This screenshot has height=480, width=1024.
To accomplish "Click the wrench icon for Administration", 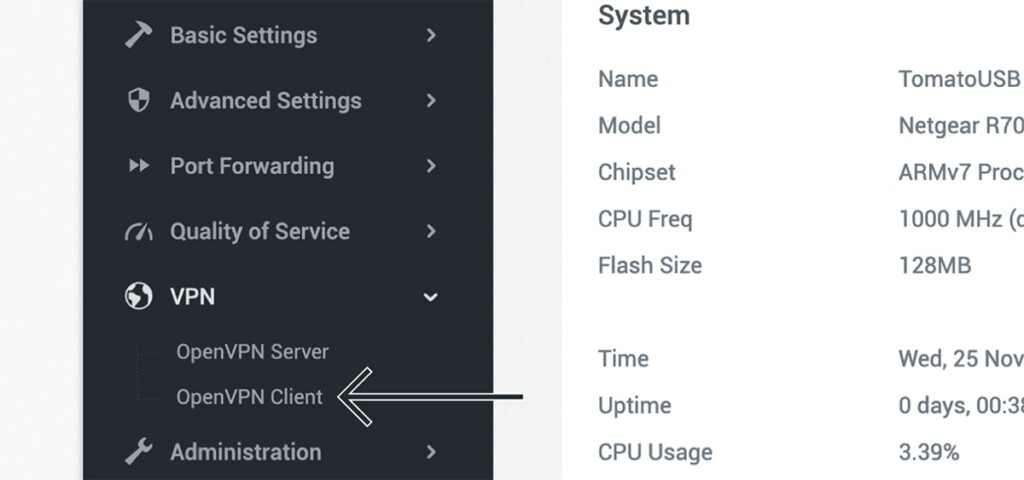I will pyautogui.click(x=138, y=452).
